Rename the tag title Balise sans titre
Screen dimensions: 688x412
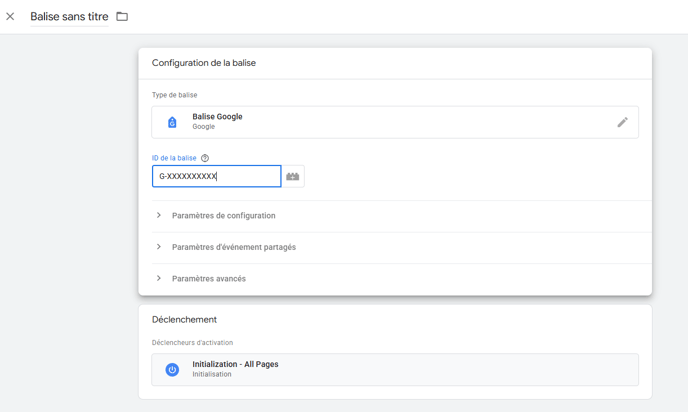[69, 17]
